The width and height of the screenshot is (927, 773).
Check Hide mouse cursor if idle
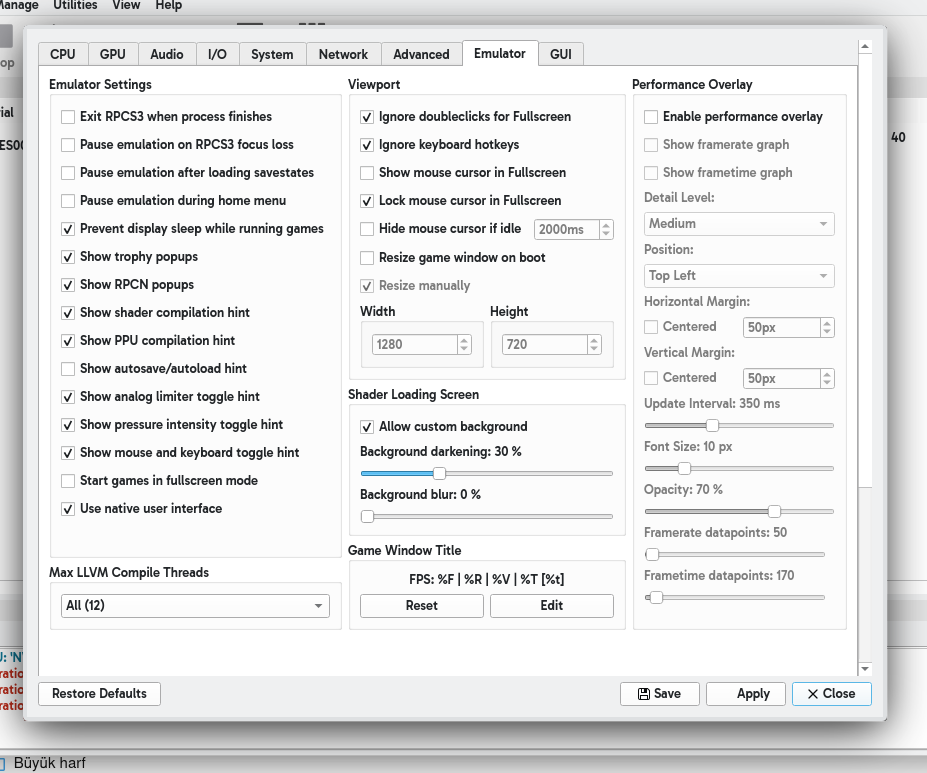pyautogui.click(x=367, y=229)
